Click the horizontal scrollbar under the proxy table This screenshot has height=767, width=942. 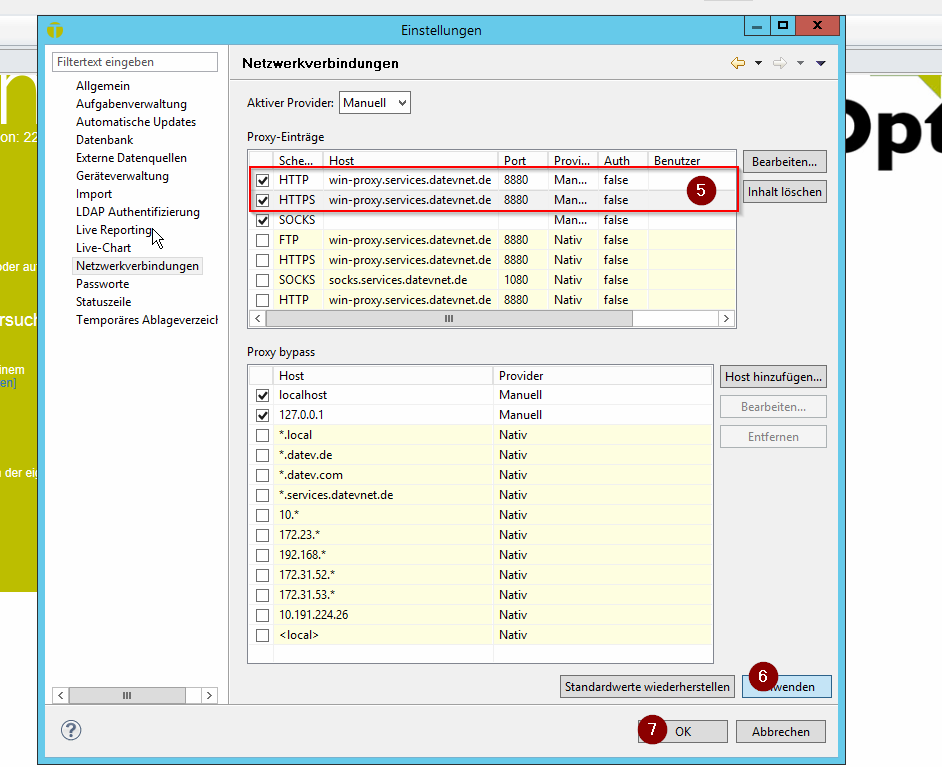pos(450,317)
